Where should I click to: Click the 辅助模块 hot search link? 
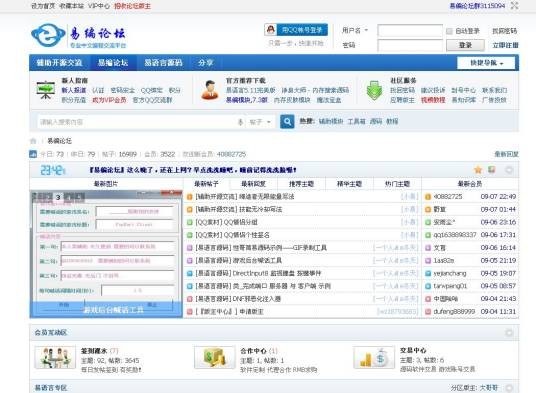[x=331, y=121]
